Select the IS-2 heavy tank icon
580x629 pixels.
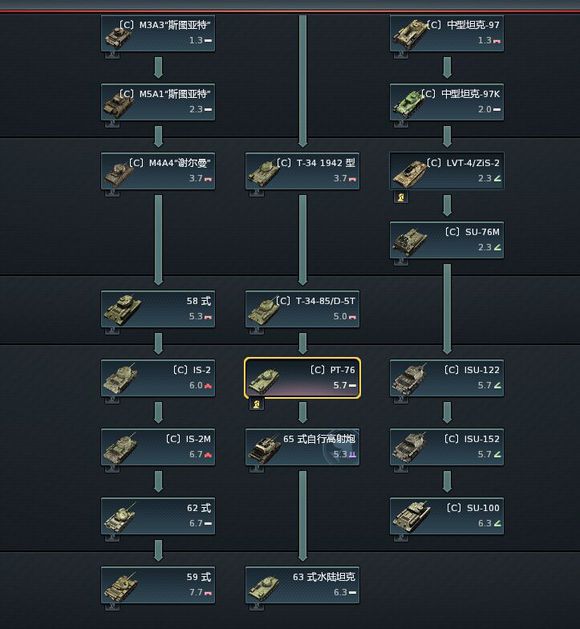tap(120, 379)
